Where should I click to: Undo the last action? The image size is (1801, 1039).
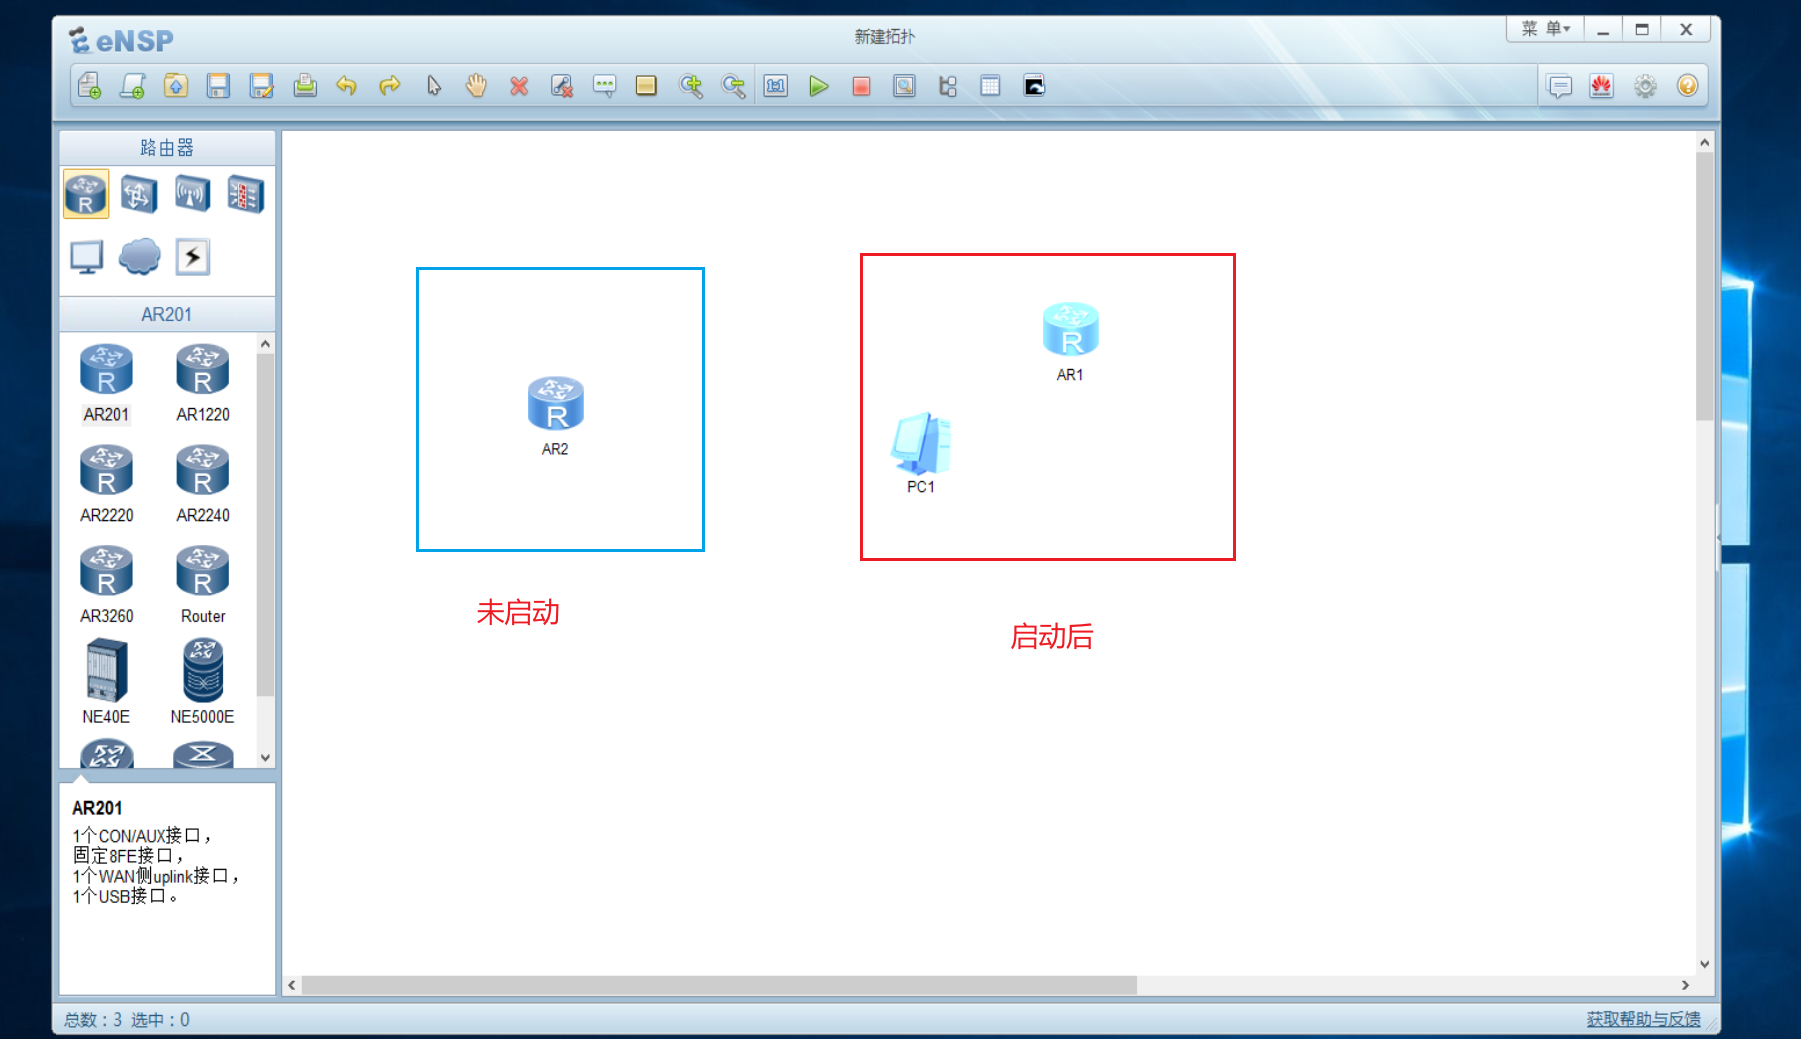(347, 86)
